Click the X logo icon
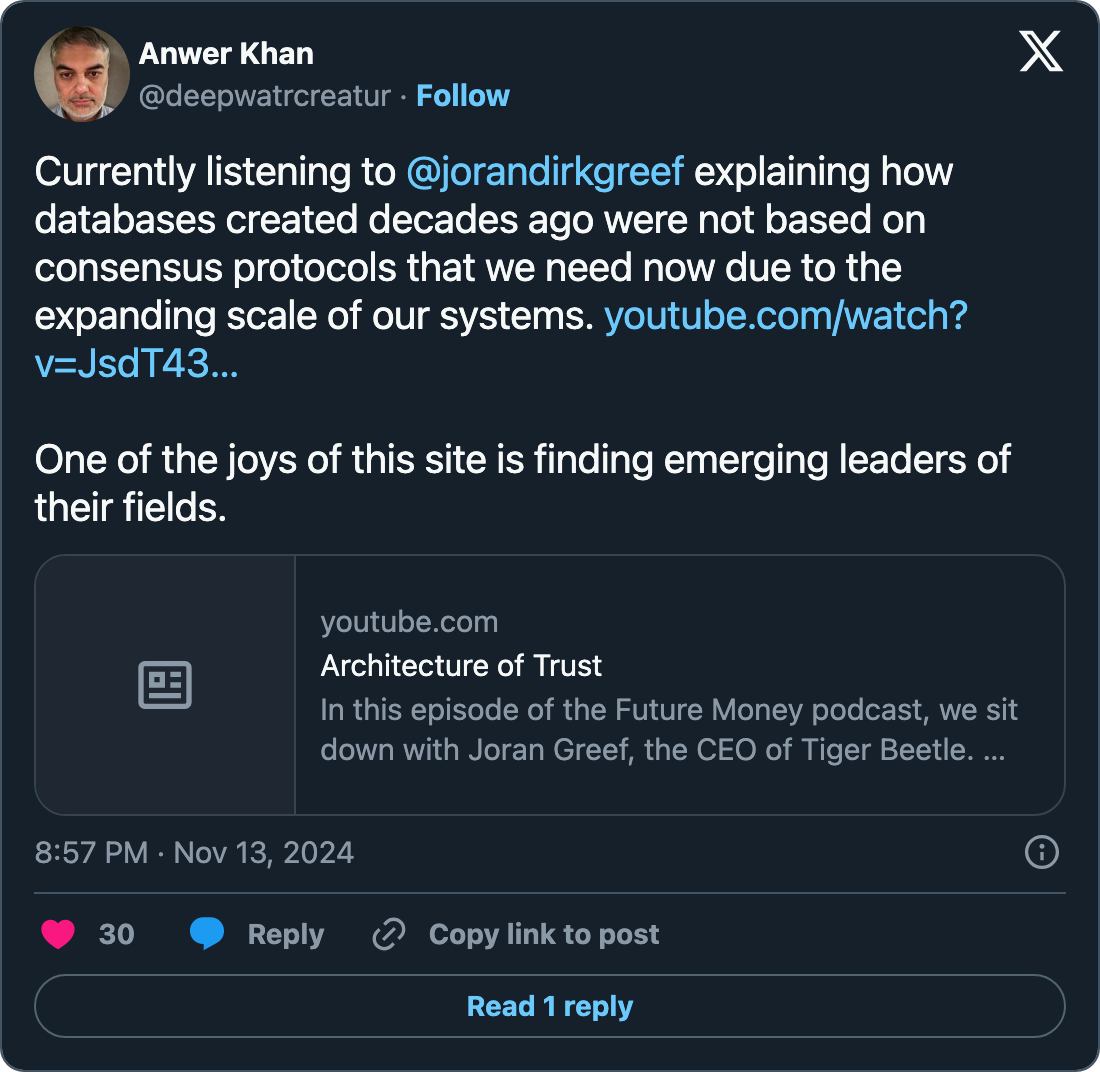This screenshot has width=1100, height=1072. [1040, 50]
